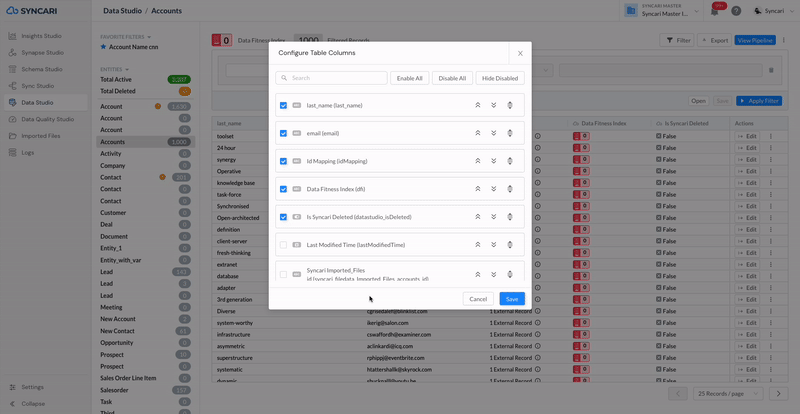The image size is (800, 414).
Task: Open Data Quality Studio
Action: click(x=47, y=119)
